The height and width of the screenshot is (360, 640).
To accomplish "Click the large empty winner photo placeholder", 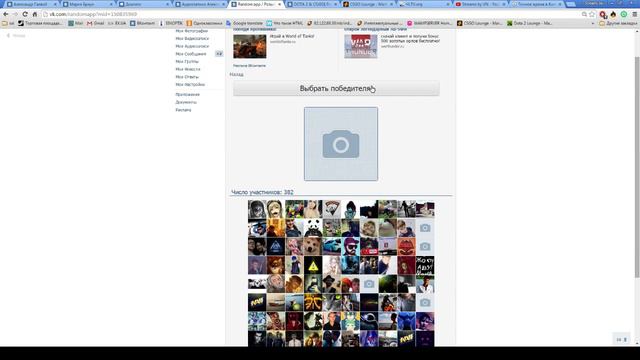I will pyautogui.click(x=341, y=144).
